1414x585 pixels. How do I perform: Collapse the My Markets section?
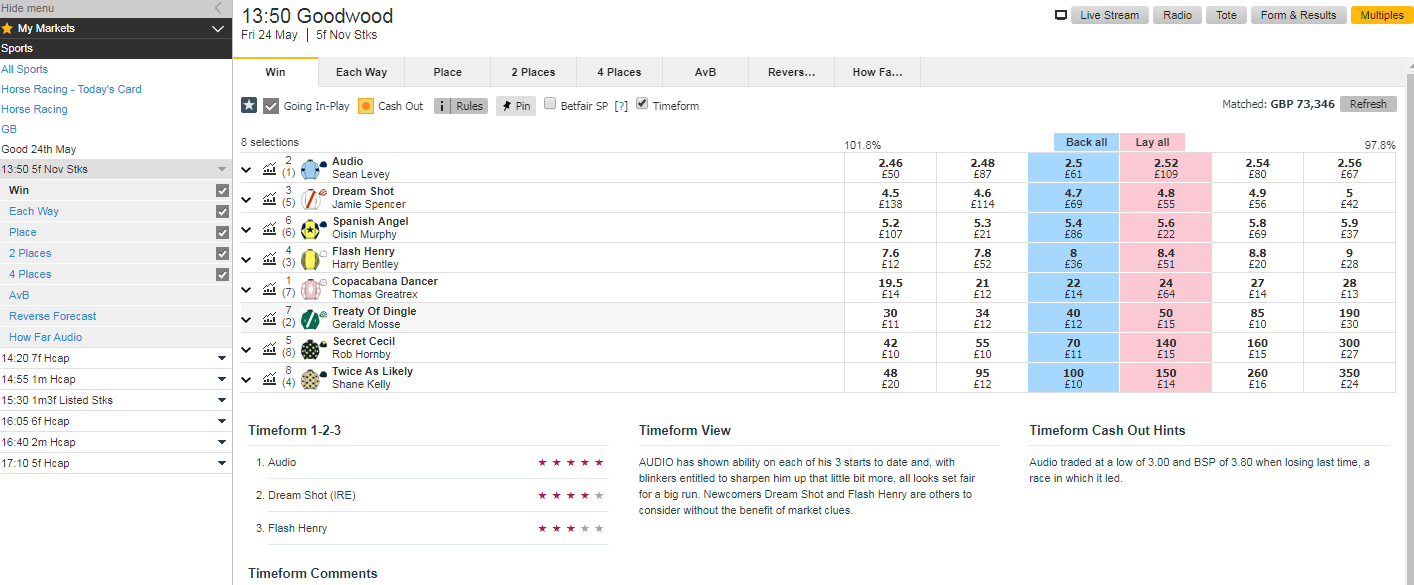218,29
